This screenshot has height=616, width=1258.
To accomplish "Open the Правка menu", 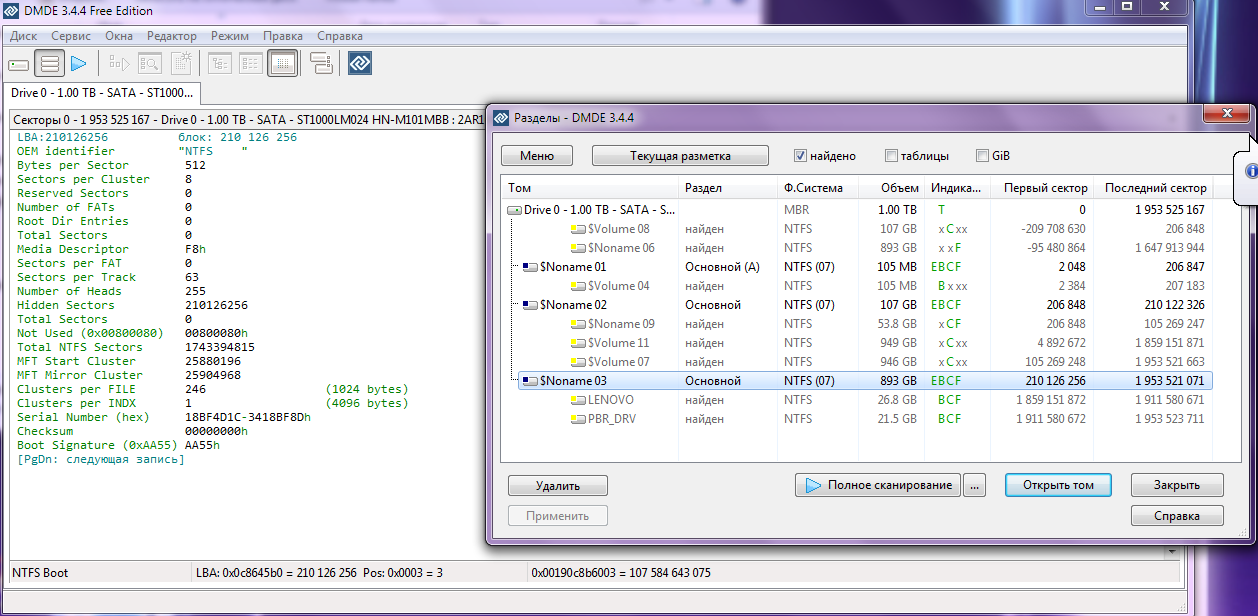I will point(283,35).
